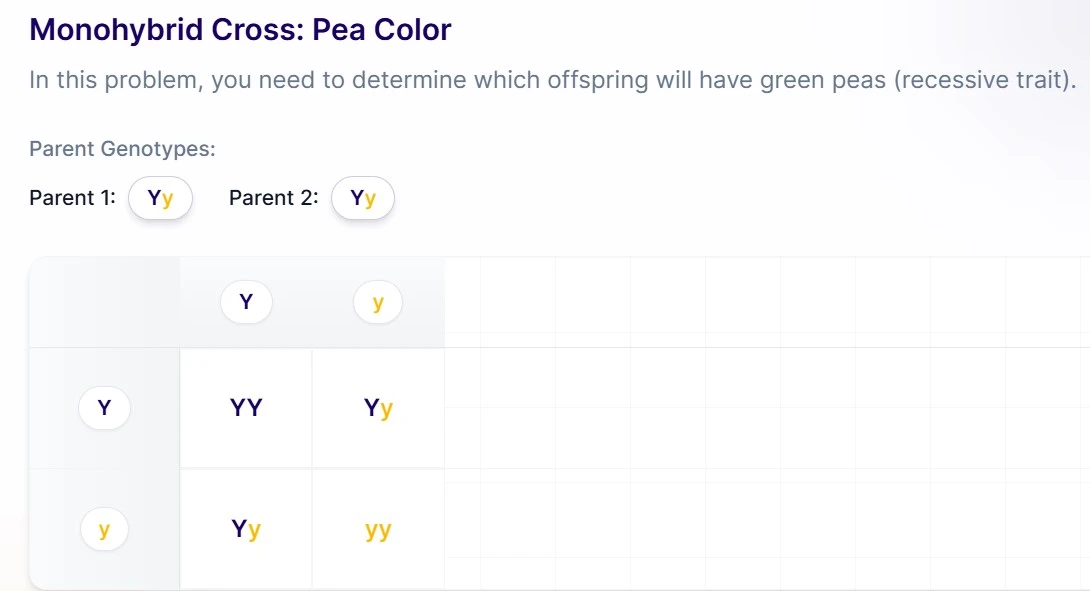
Task: Click '(recessive trait)' in the description
Action: (x=984, y=80)
